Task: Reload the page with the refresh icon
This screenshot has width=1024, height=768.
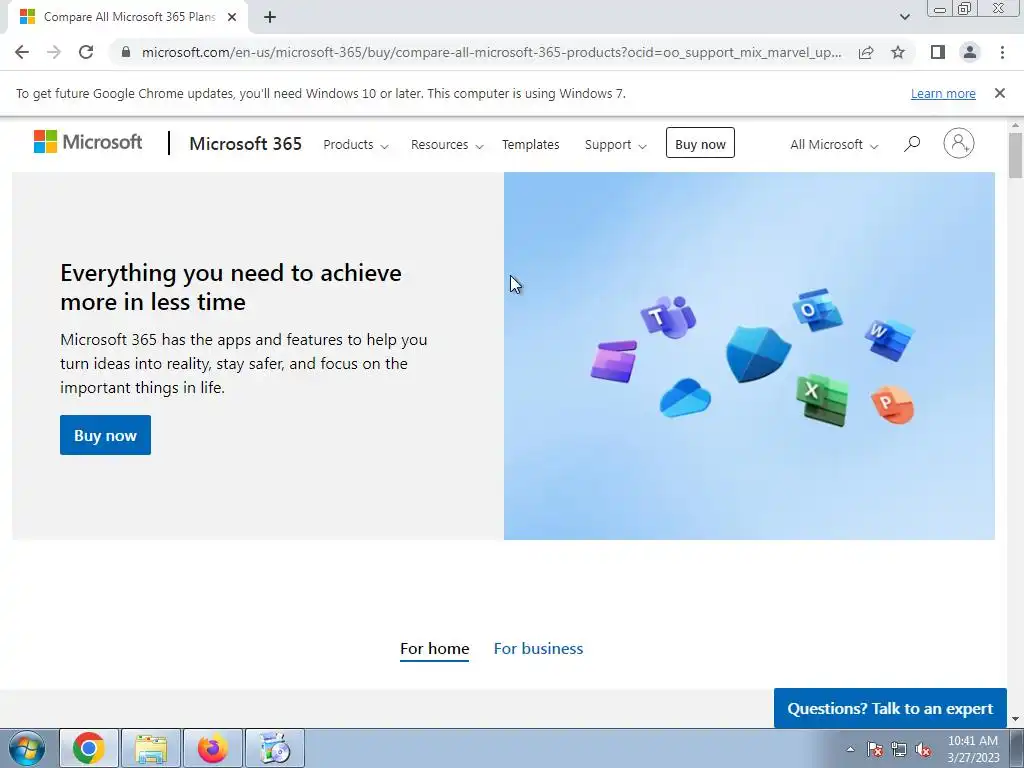Action: (86, 52)
